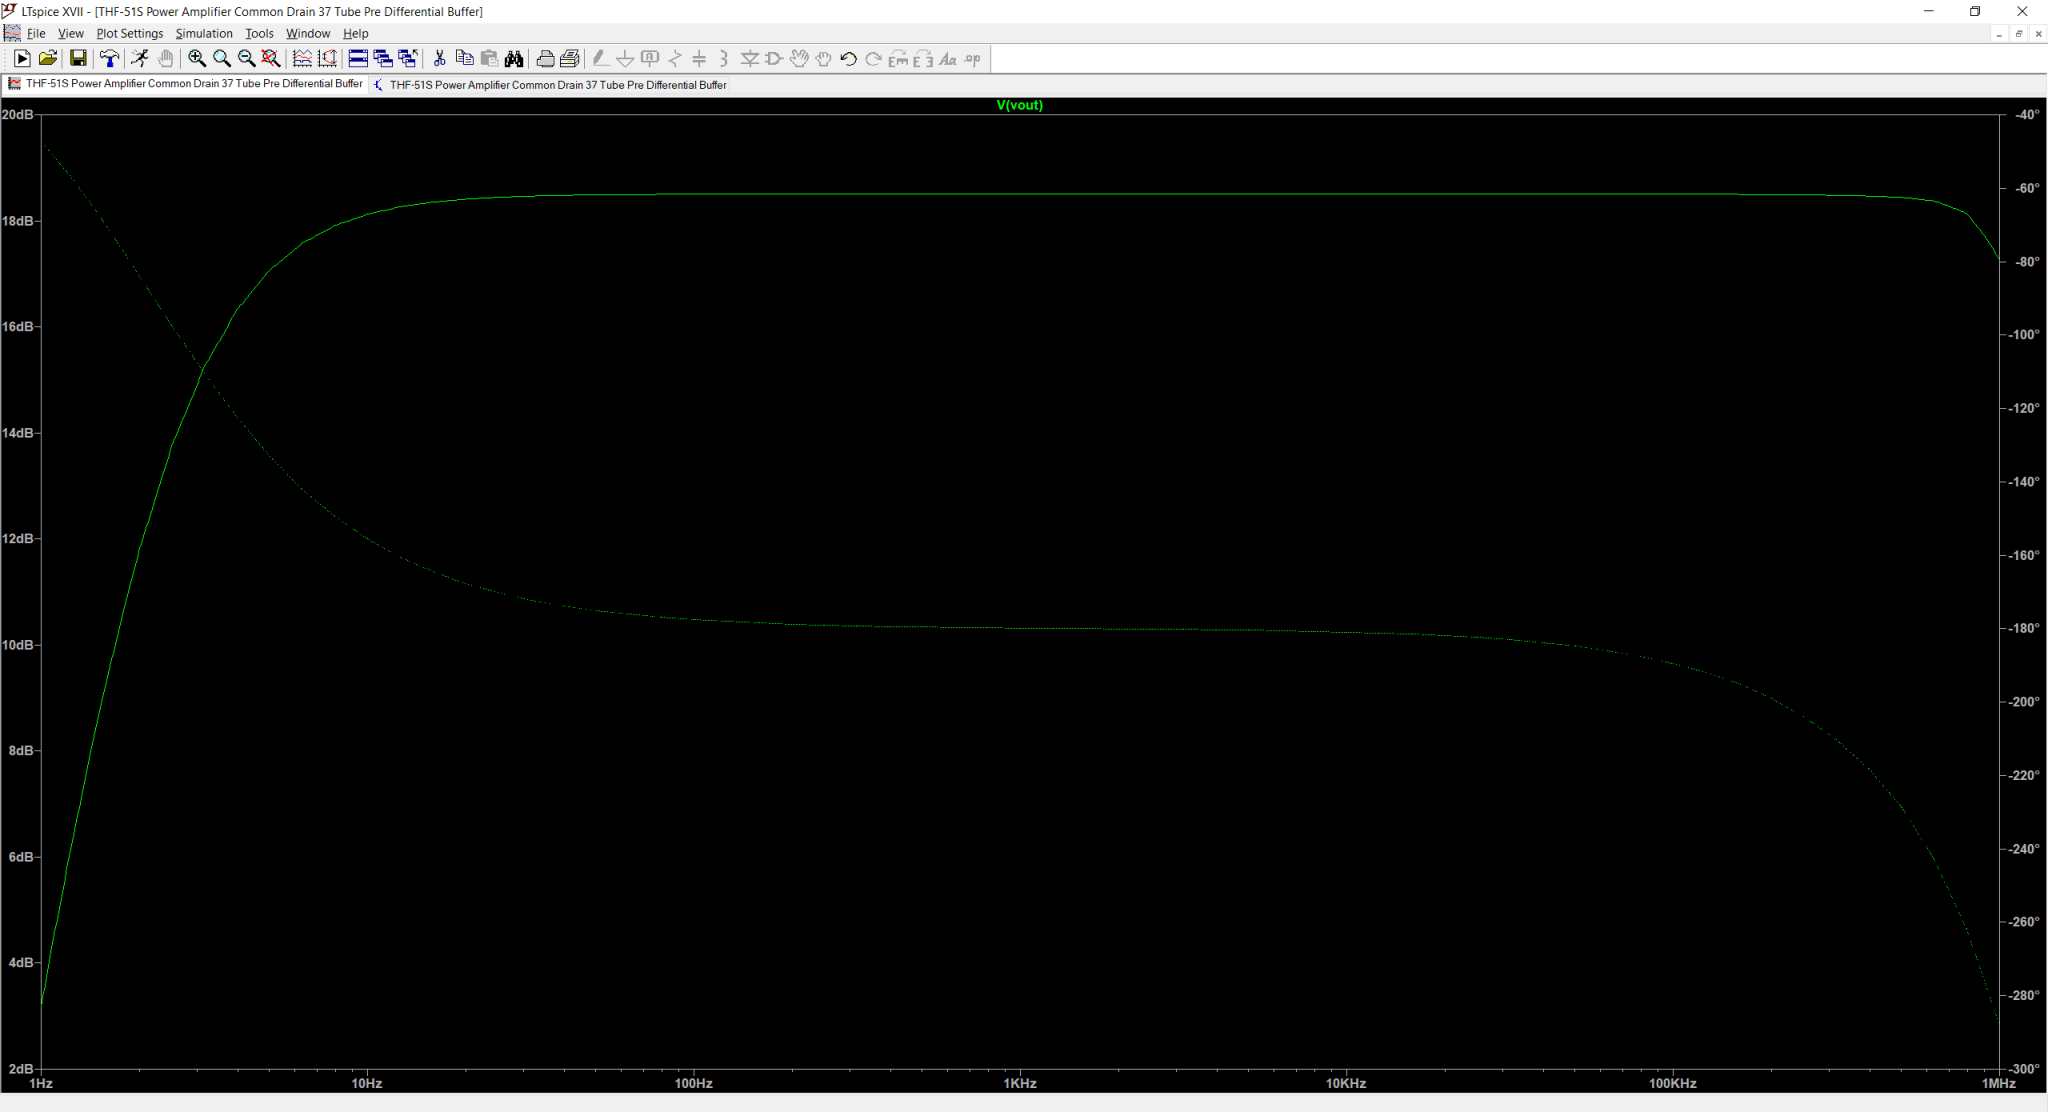Click the Place Inductor icon

(724, 59)
